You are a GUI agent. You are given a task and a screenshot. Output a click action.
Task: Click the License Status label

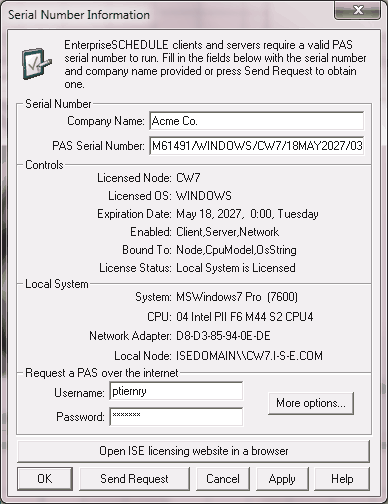point(135,268)
